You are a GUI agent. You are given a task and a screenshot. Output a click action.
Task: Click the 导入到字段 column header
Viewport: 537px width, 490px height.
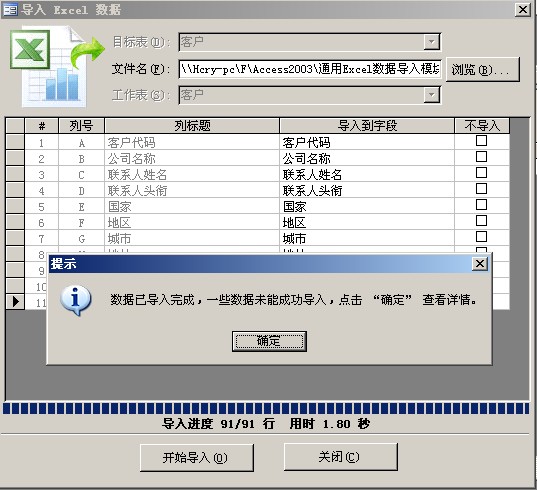[x=367, y=125]
